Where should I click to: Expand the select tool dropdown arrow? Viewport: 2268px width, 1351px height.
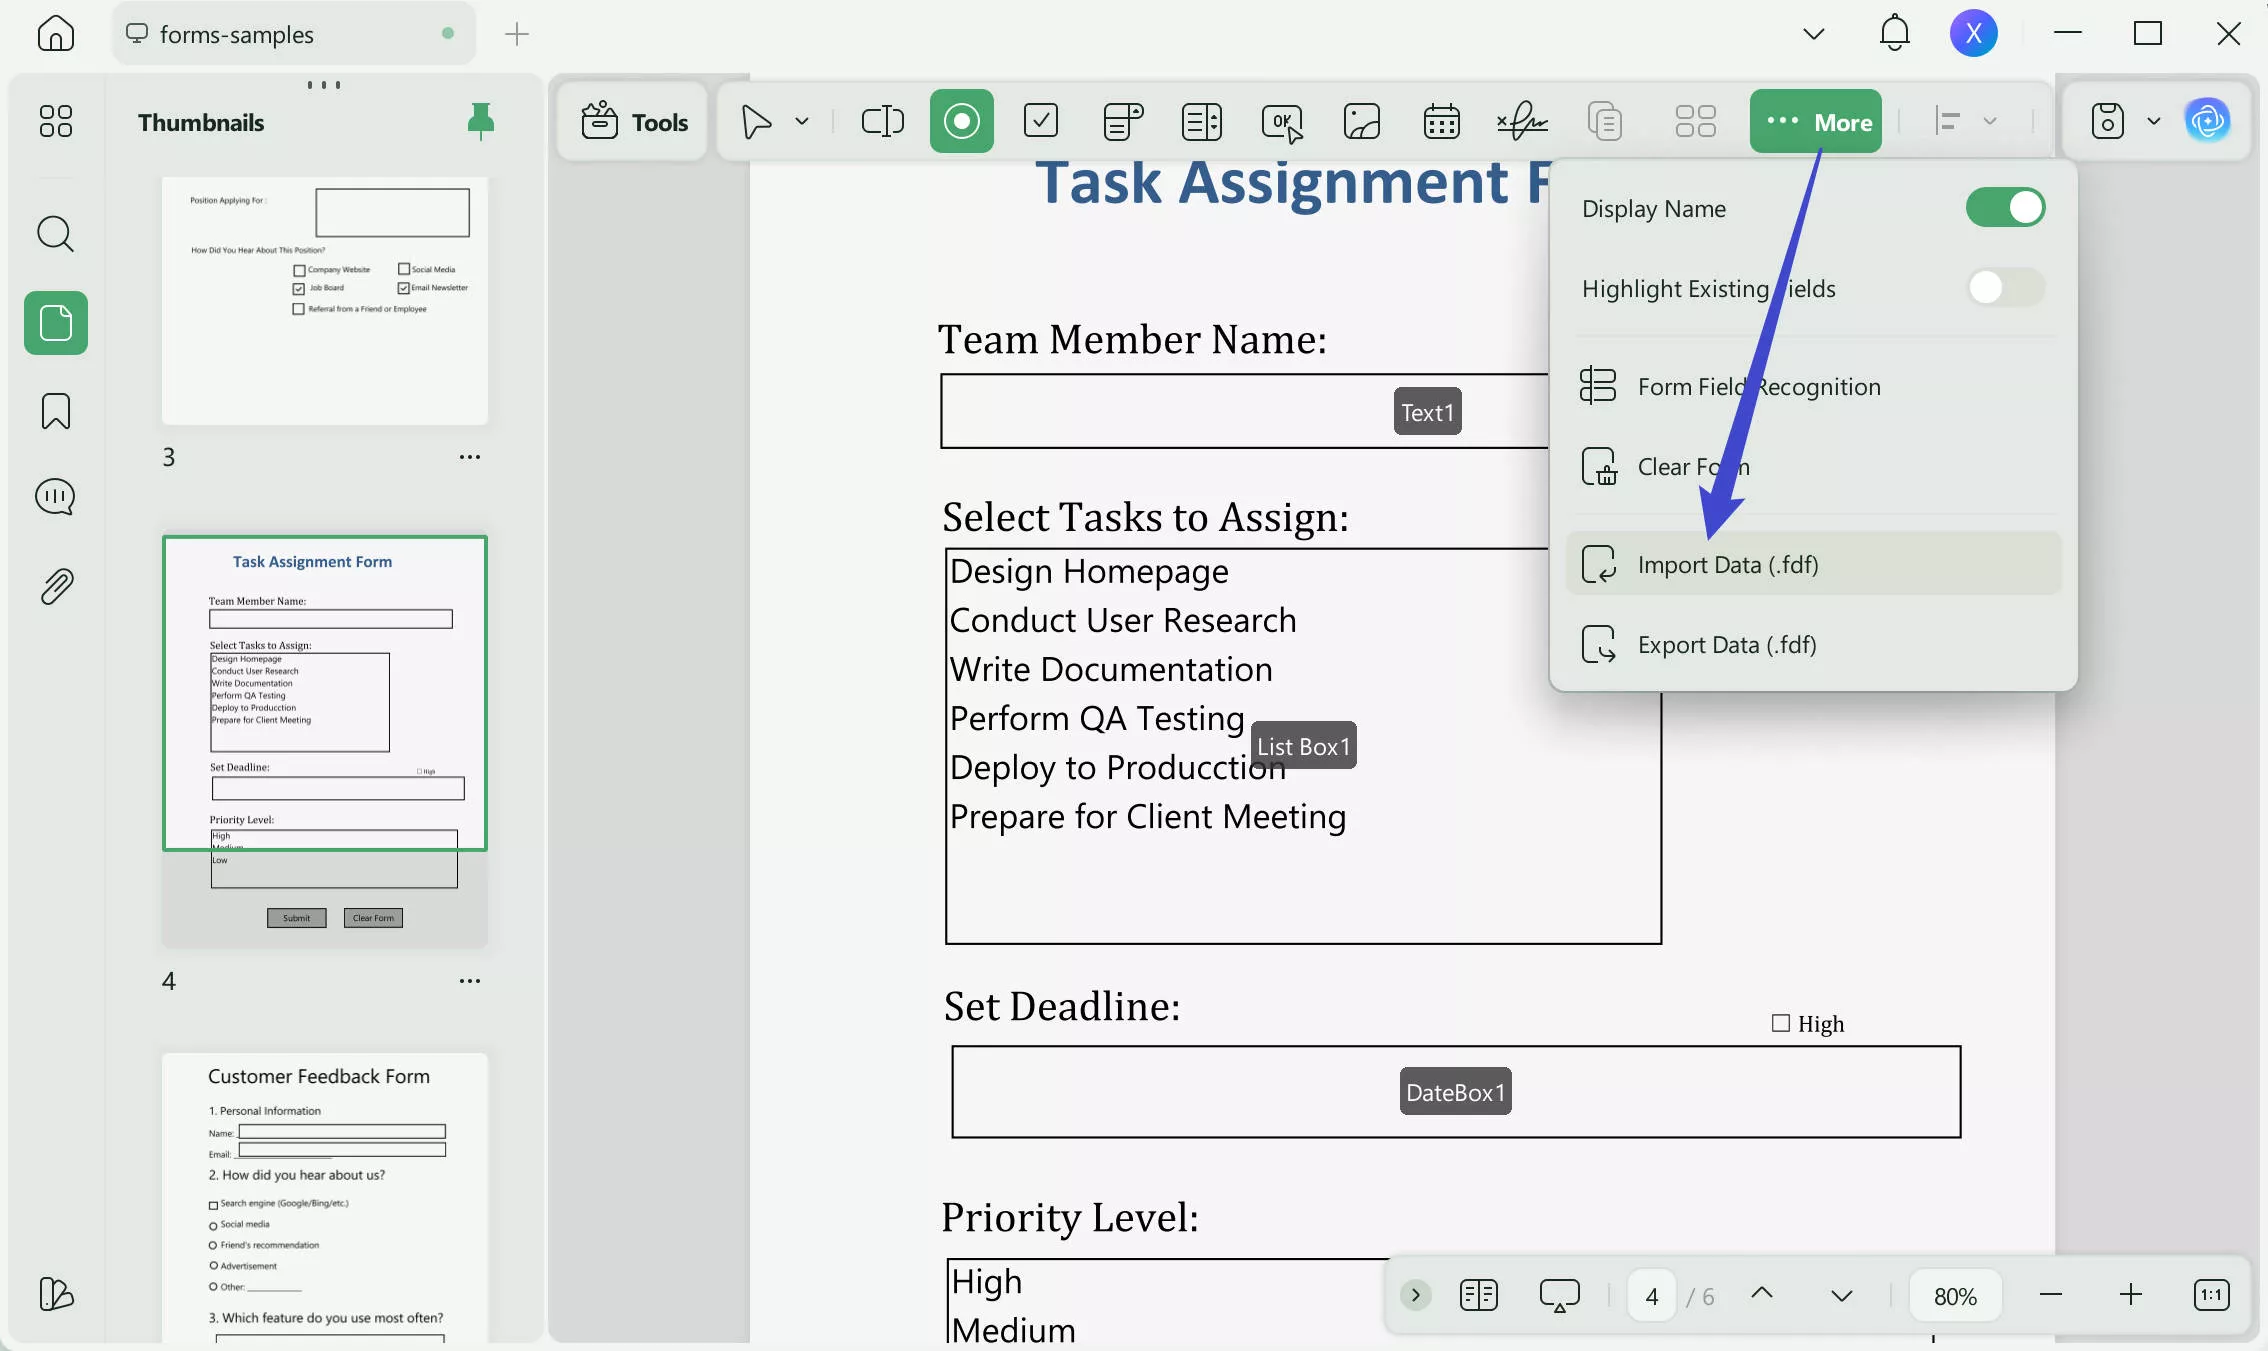click(802, 122)
